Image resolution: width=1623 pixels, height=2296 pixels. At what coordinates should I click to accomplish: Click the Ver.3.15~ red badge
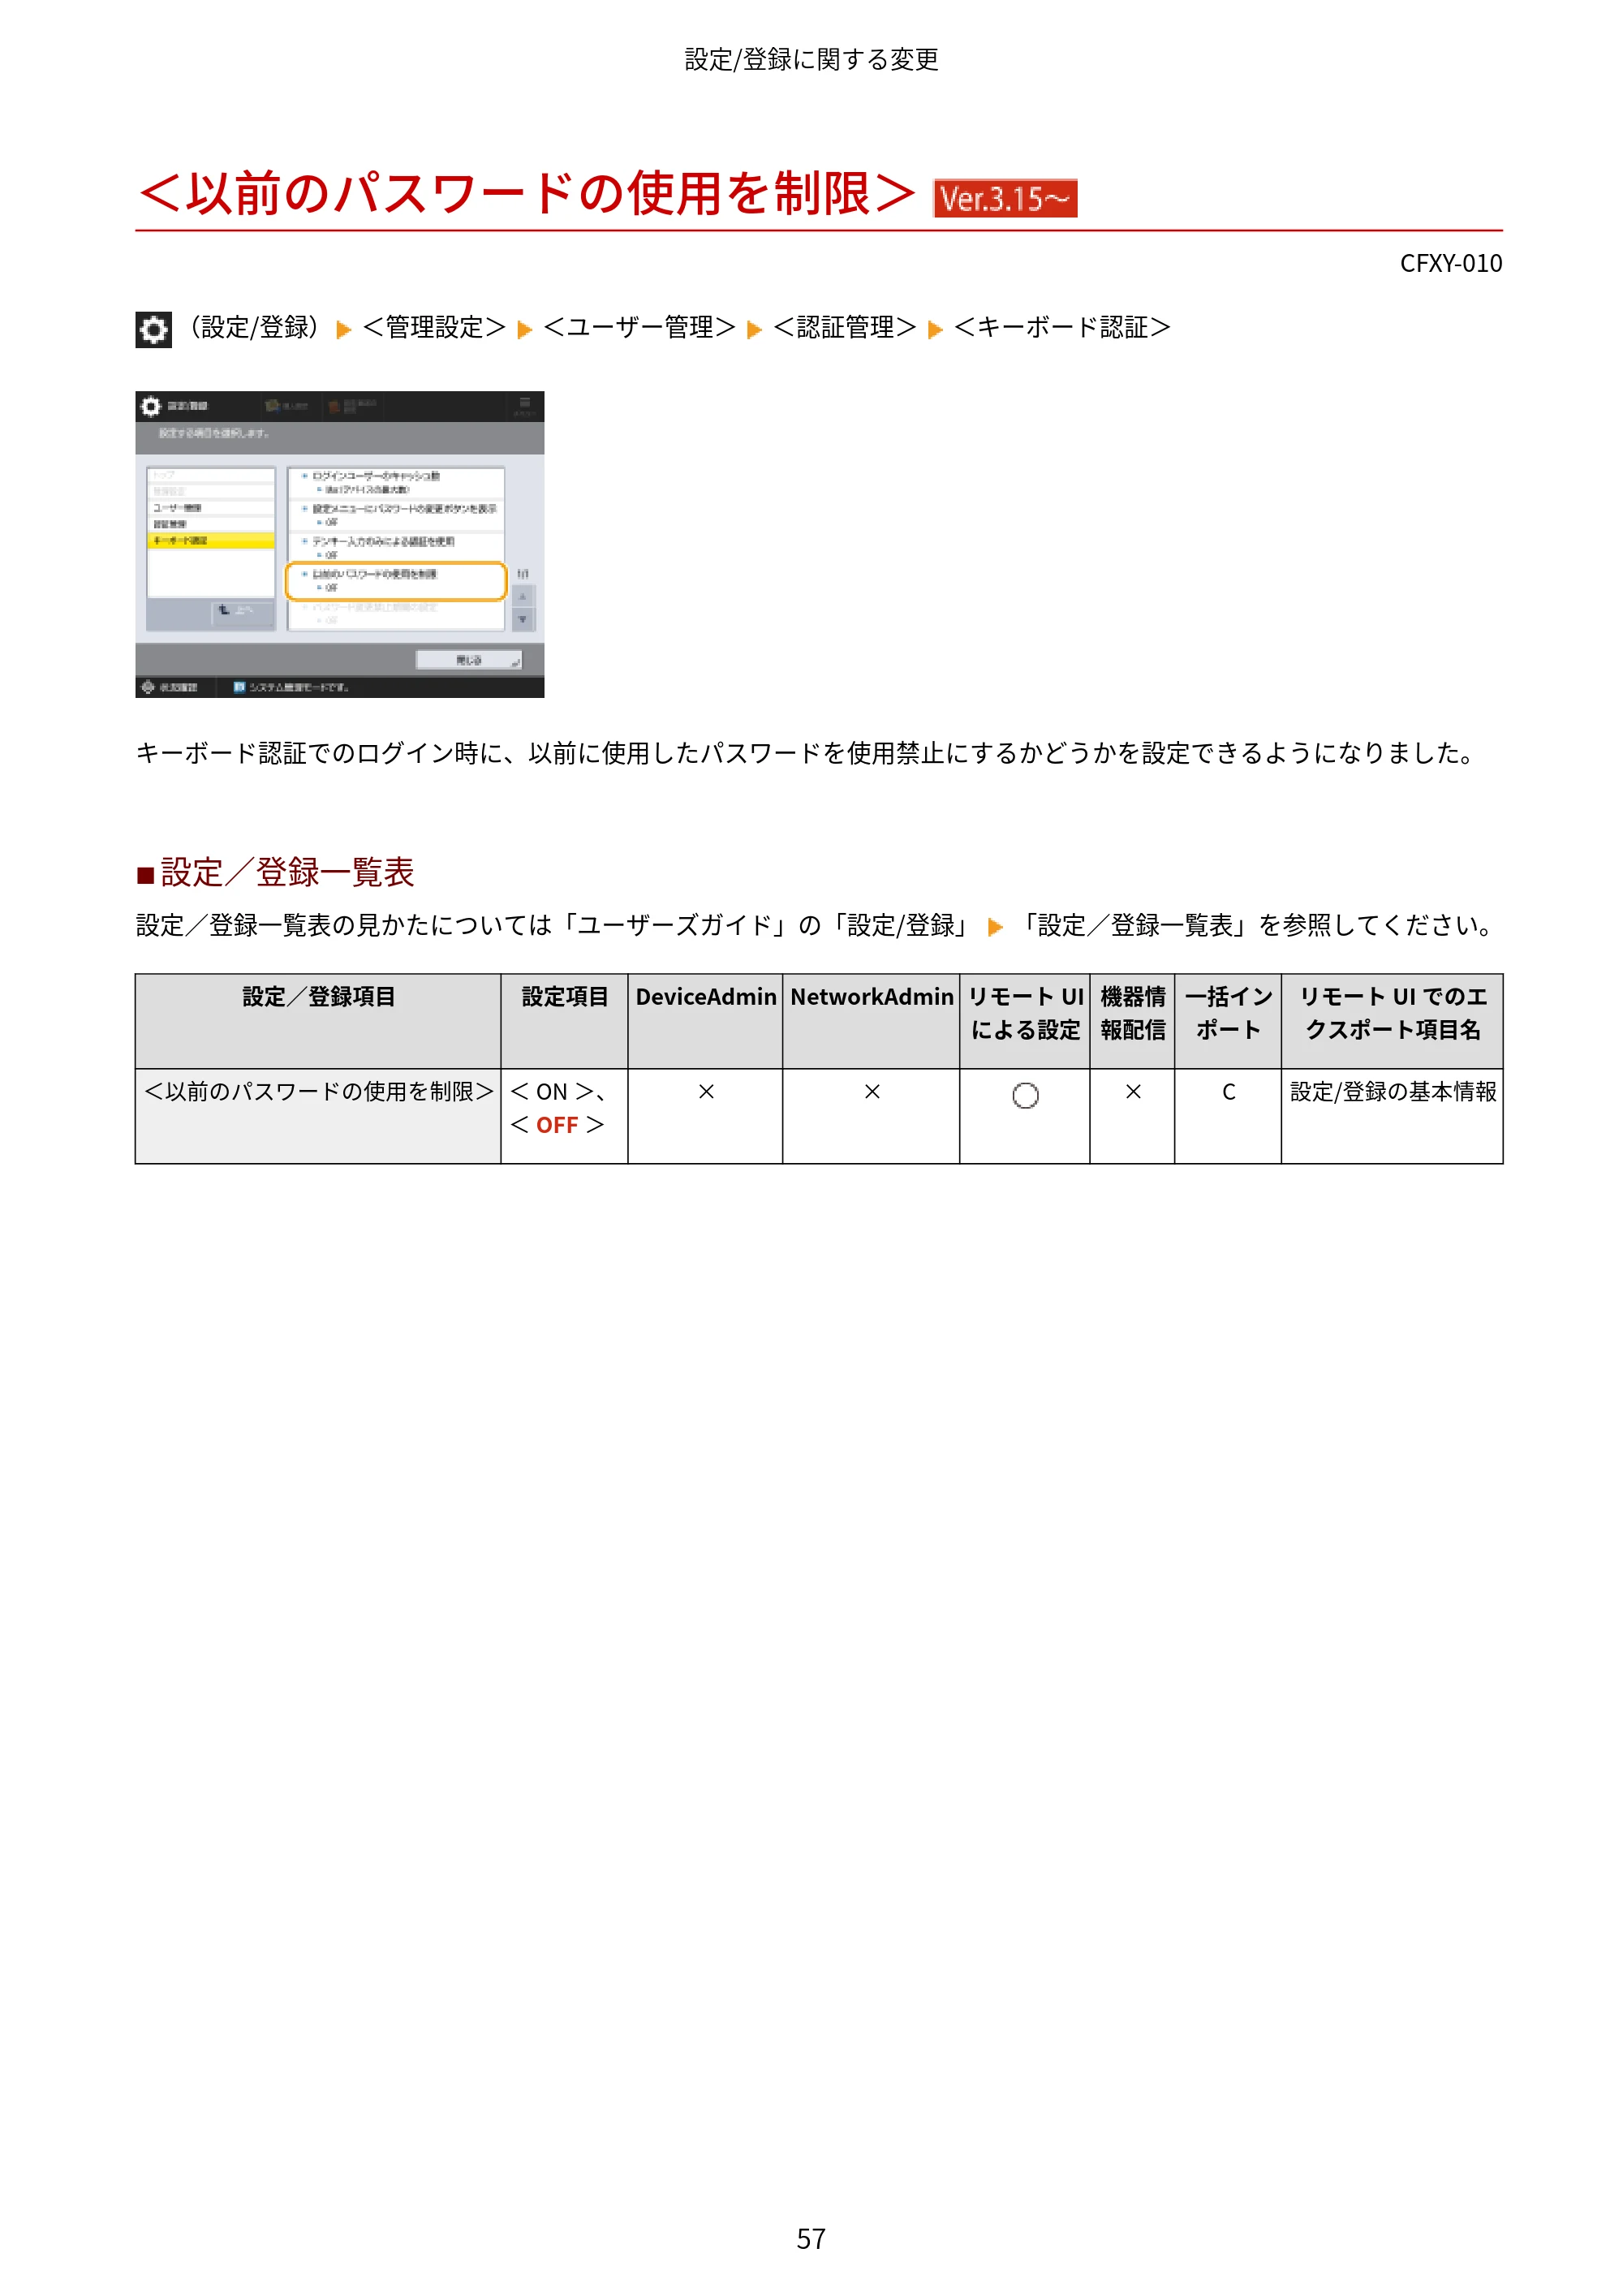(x=1004, y=198)
